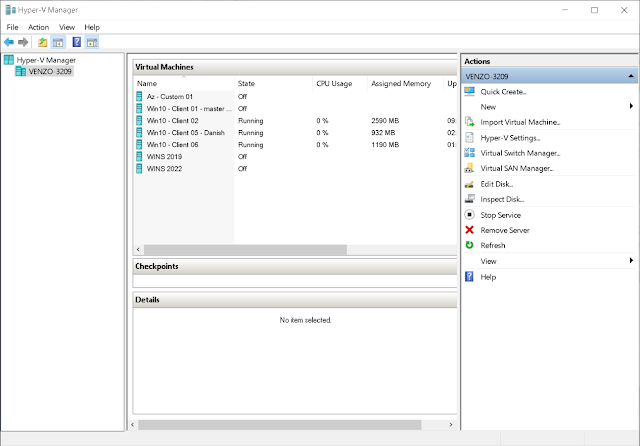The height and width of the screenshot is (446, 640).
Task: Click the Up one level folder icon
Action: point(42,42)
